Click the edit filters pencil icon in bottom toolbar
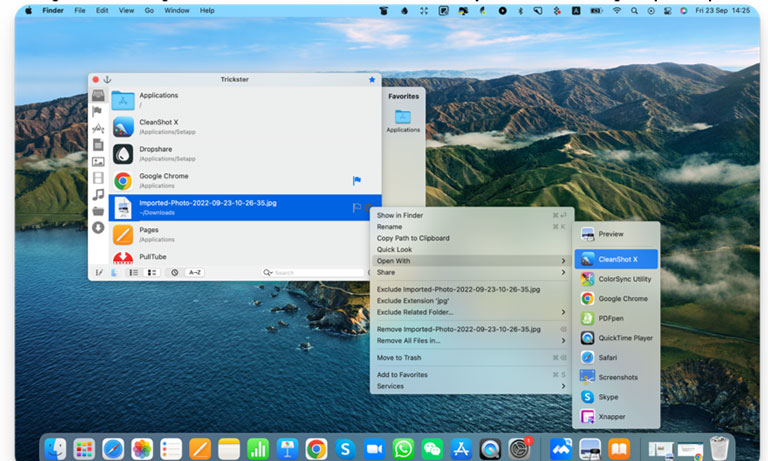The height and width of the screenshot is (461, 768). point(99,272)
